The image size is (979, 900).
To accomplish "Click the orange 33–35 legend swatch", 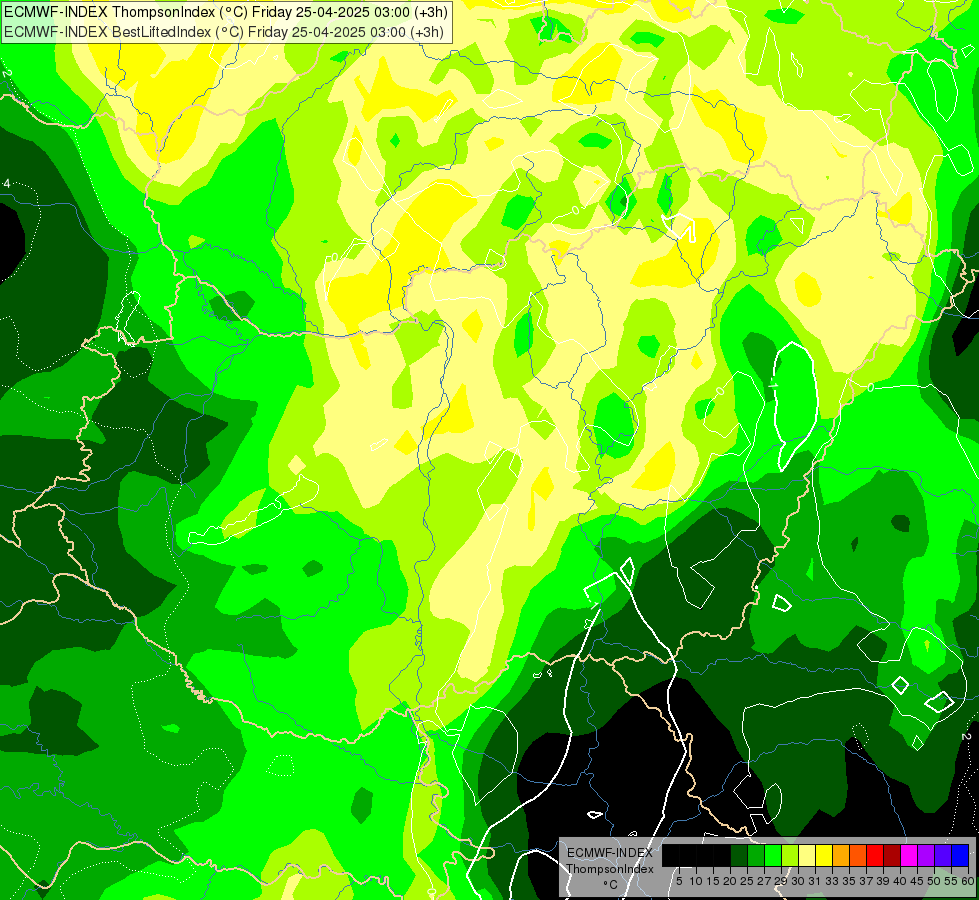I will coord(841,856).
